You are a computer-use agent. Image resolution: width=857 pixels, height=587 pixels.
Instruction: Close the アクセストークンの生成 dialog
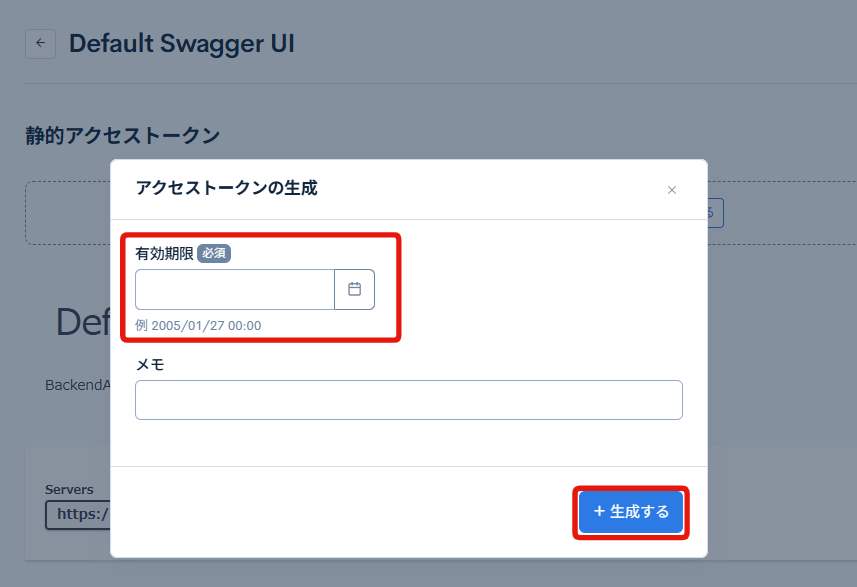(672, 190)
